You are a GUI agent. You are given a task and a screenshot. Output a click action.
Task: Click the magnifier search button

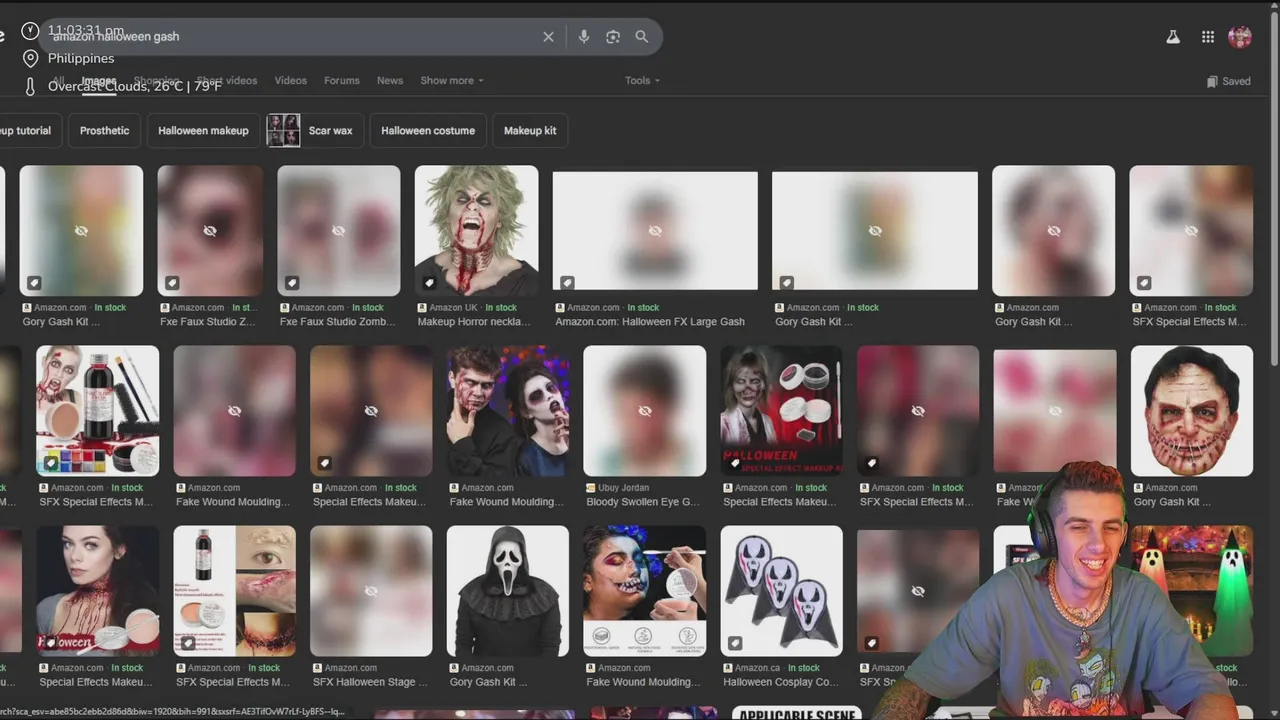click(642, 37)
